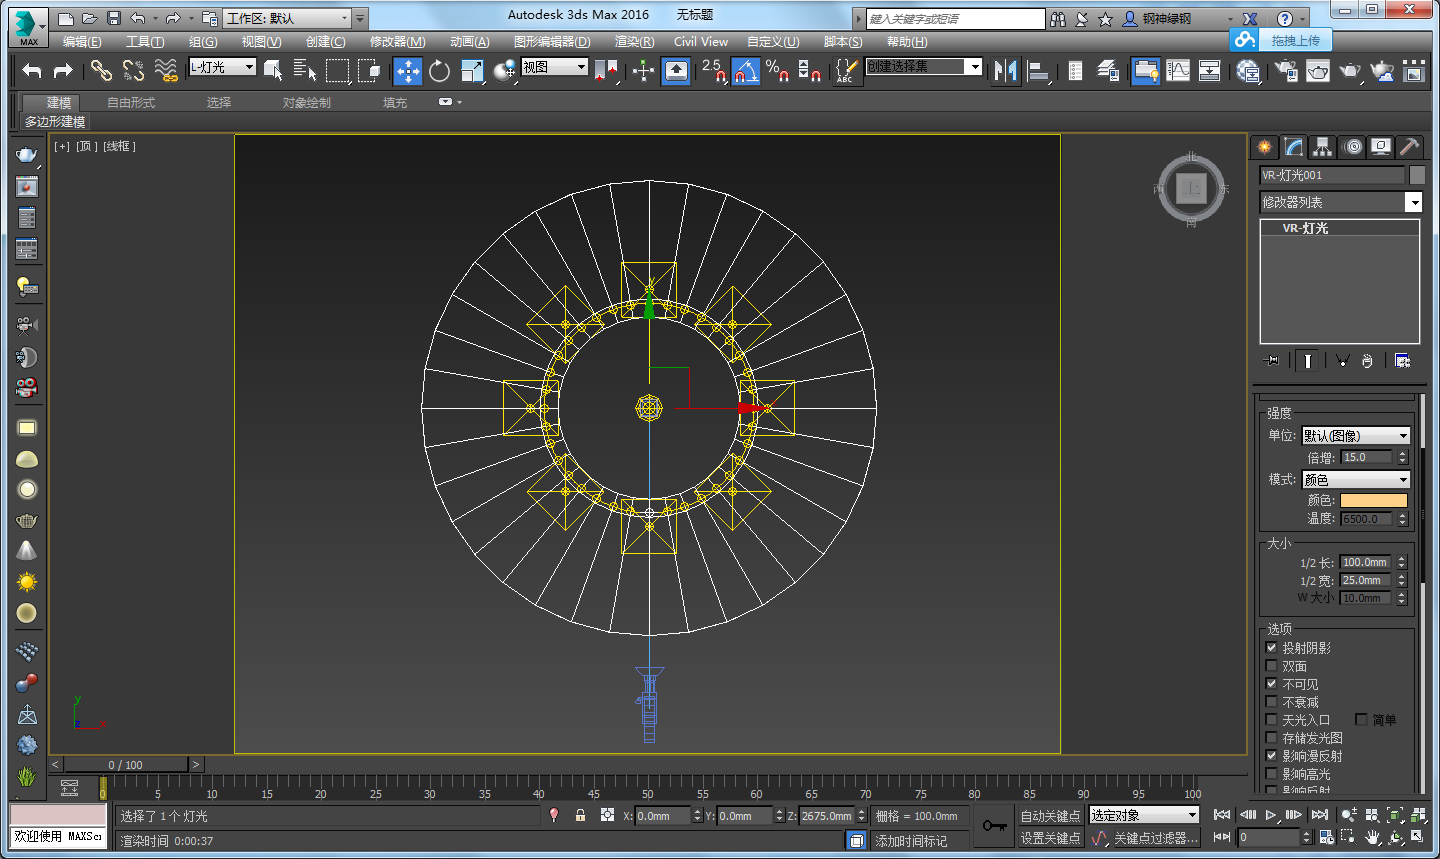
Task: Activate Select and Rotate tool
Action: click(440, 70)
